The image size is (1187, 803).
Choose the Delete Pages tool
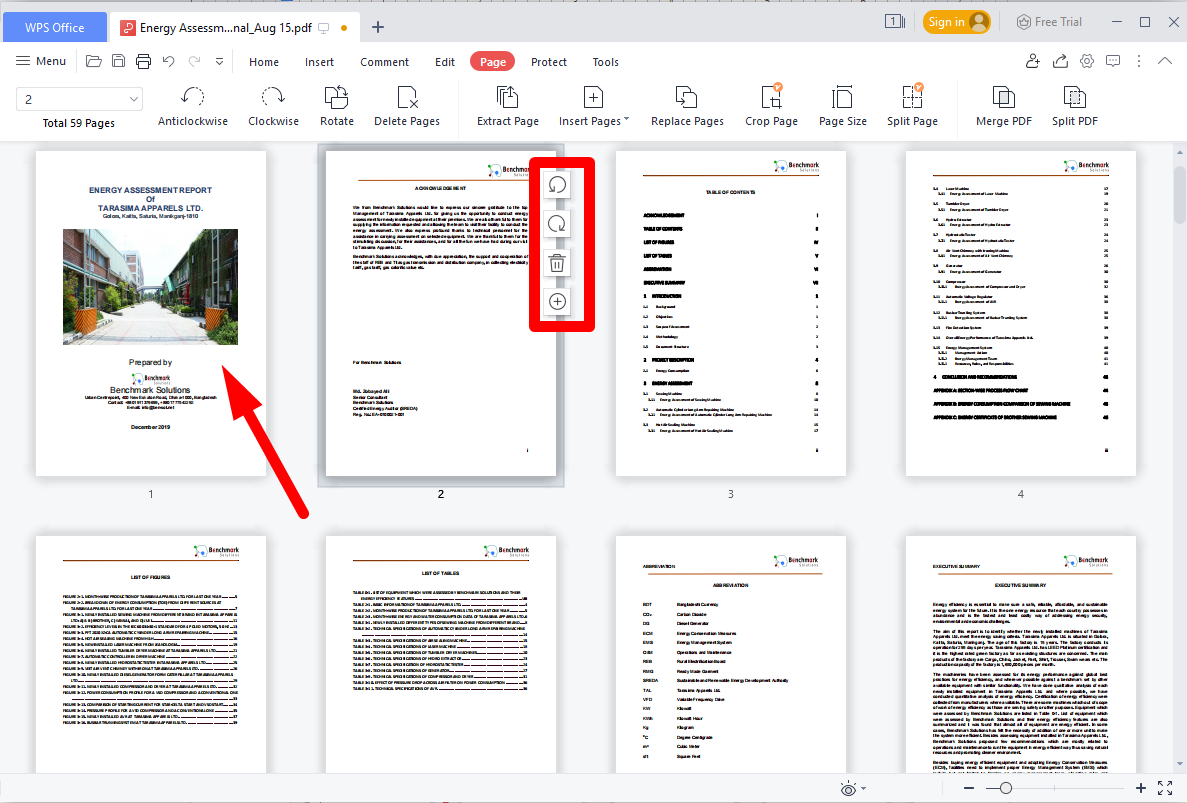click(407, 107)
